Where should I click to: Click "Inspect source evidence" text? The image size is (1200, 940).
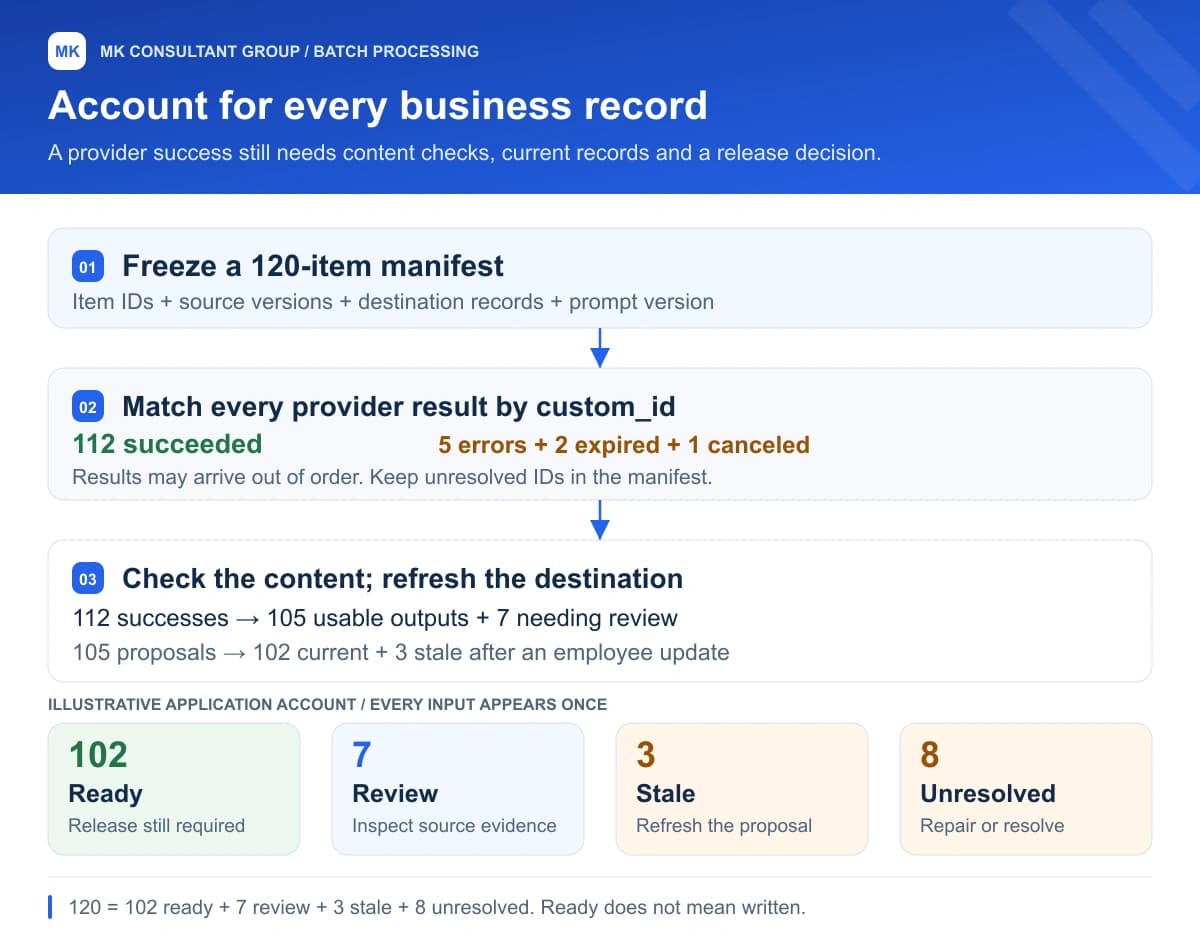(x=454, y=826)
